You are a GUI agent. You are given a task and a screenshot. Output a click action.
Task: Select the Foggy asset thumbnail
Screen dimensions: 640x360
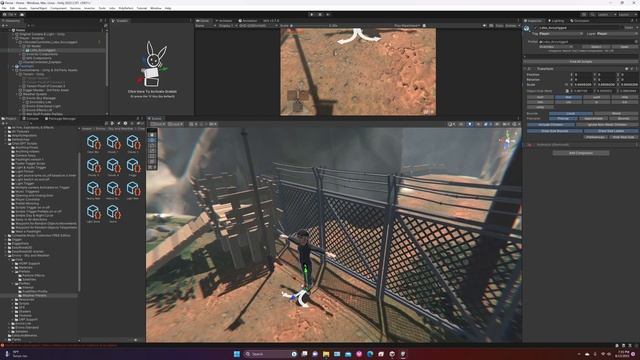133,167
